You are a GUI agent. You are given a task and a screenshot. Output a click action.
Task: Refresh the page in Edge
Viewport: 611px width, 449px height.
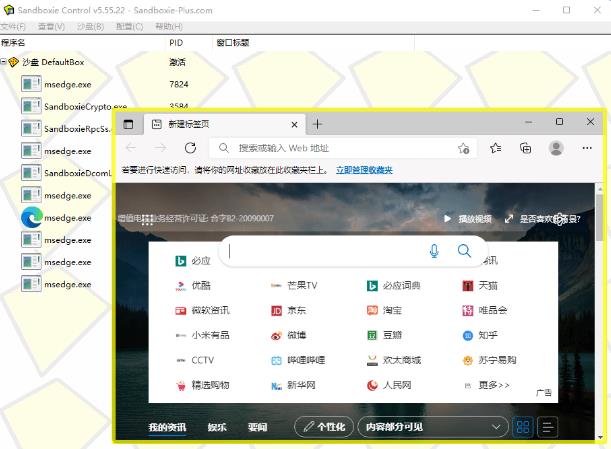pos(190,148)
